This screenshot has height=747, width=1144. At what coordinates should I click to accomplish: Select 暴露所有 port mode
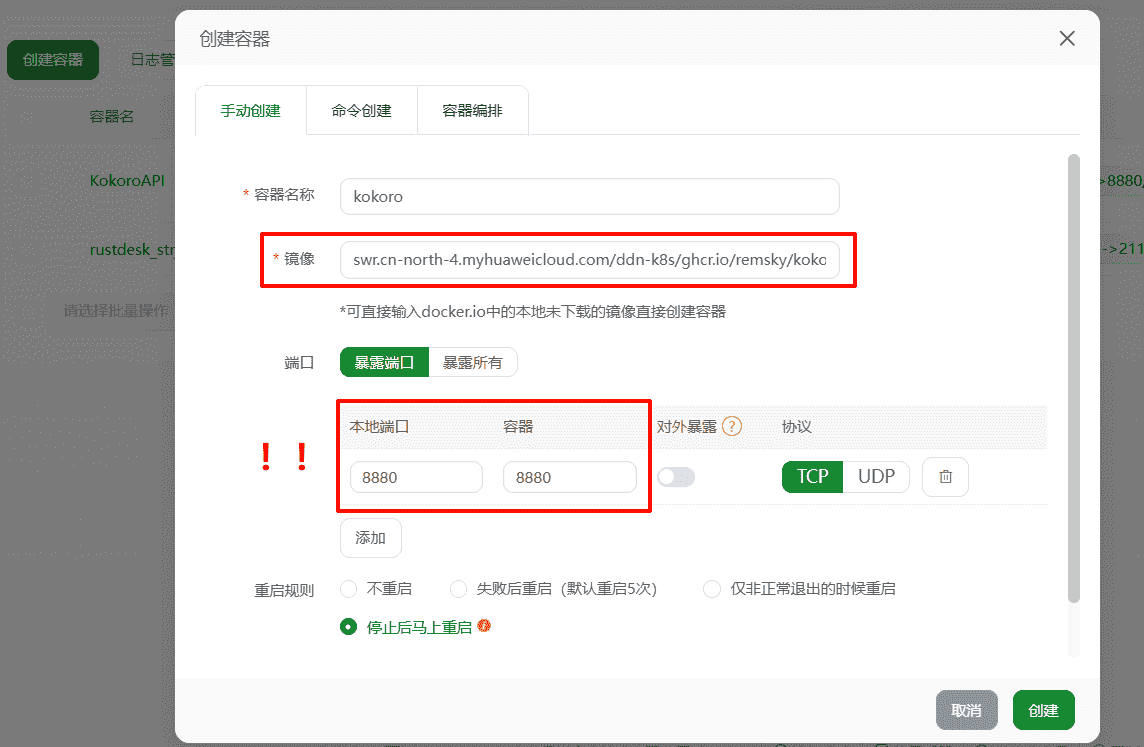click(x=473, y=363)
